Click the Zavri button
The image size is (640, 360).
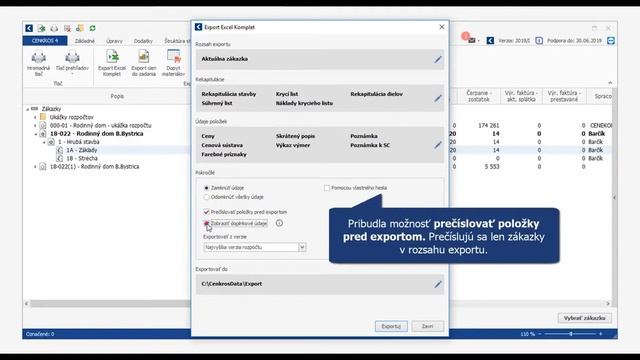point(427,326)
